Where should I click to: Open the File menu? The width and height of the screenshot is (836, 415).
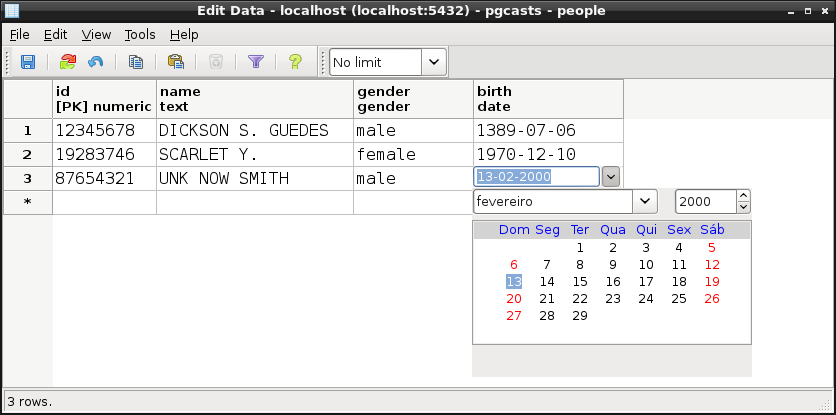point(20,34)
